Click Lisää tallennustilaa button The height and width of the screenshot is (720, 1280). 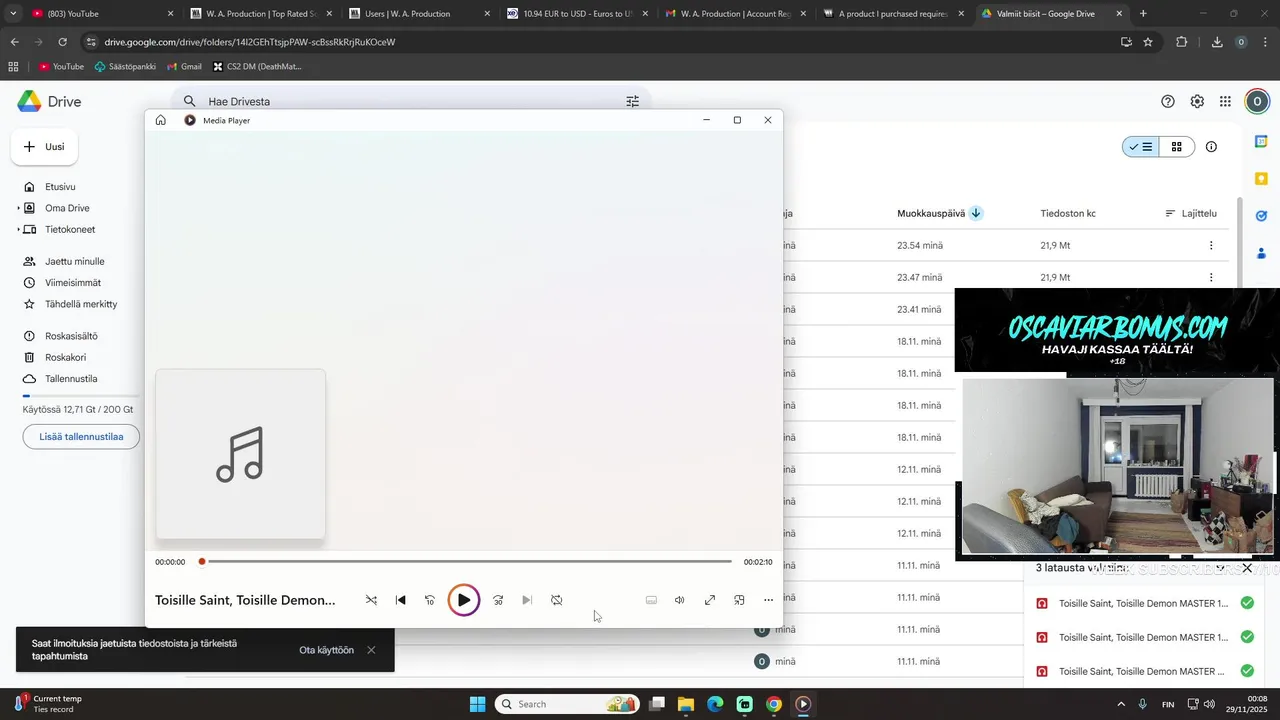coord(81,437)
